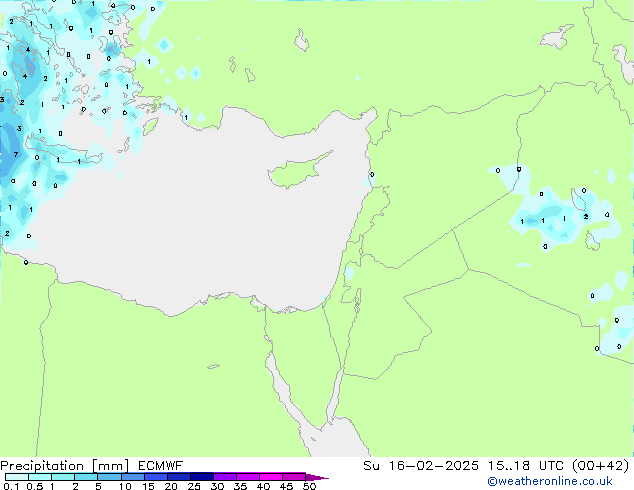Image resolution: width=634 pixels, height=490 pixels.
Task: Click the 45–50 mm legend color box
Action: pos(294,477)
